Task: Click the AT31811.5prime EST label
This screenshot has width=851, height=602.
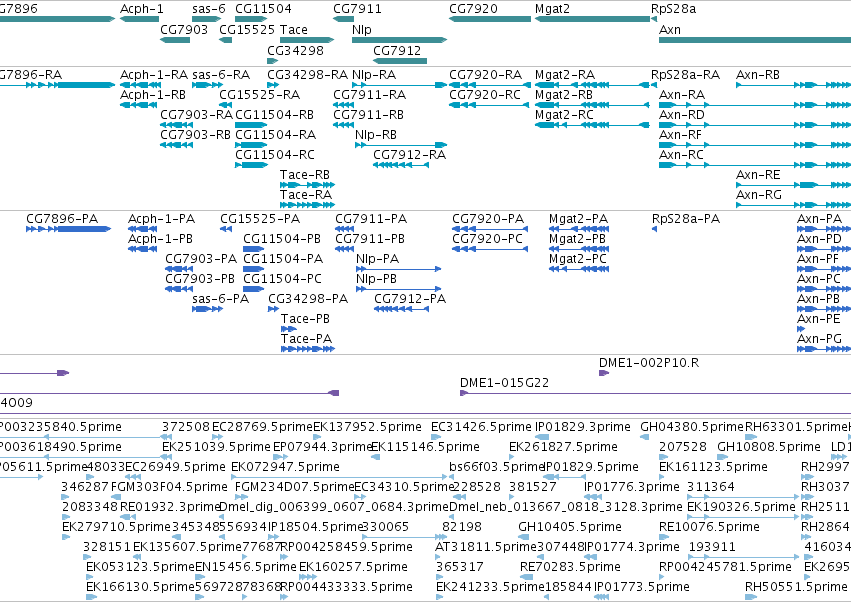Action: click(486, 547)
